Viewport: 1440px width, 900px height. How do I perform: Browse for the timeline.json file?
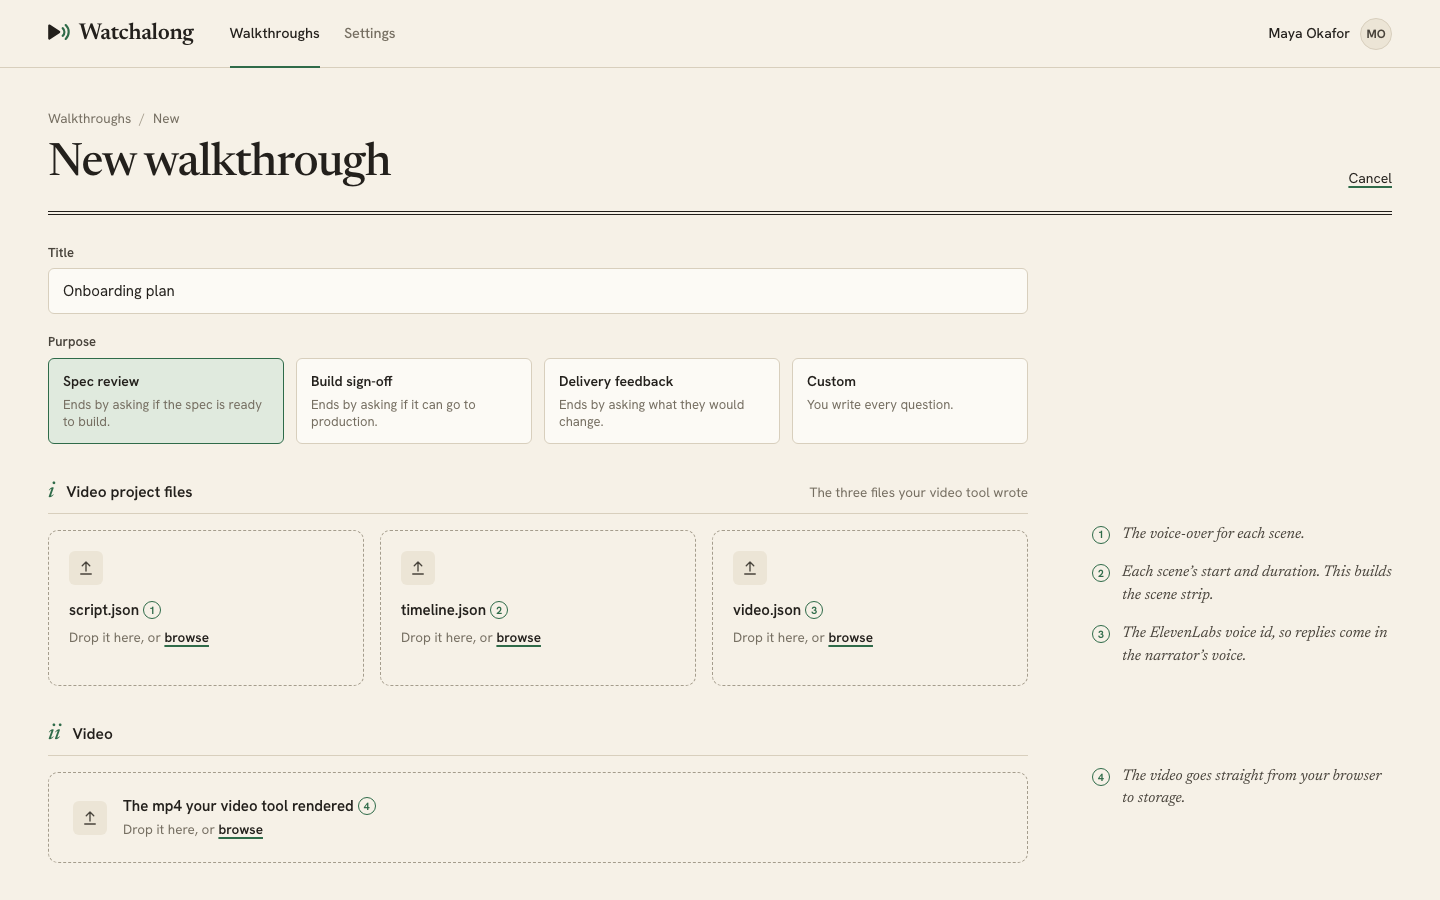[519, 638]
